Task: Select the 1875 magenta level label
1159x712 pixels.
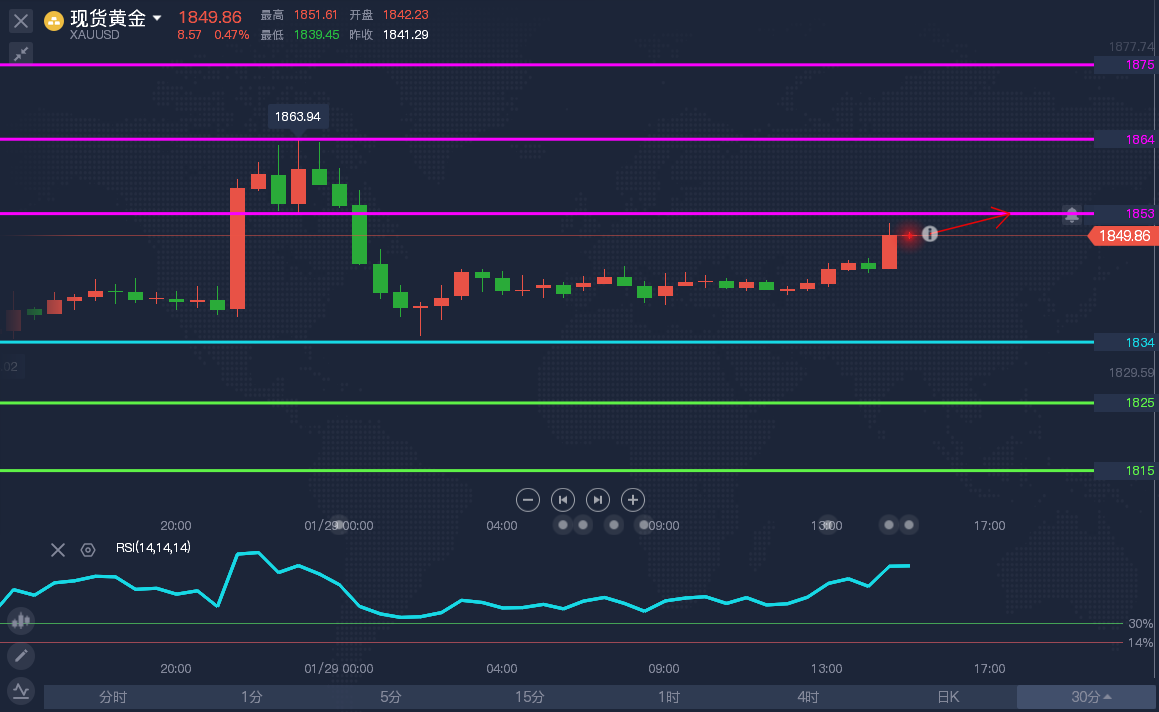Action: pos(1126,65)
